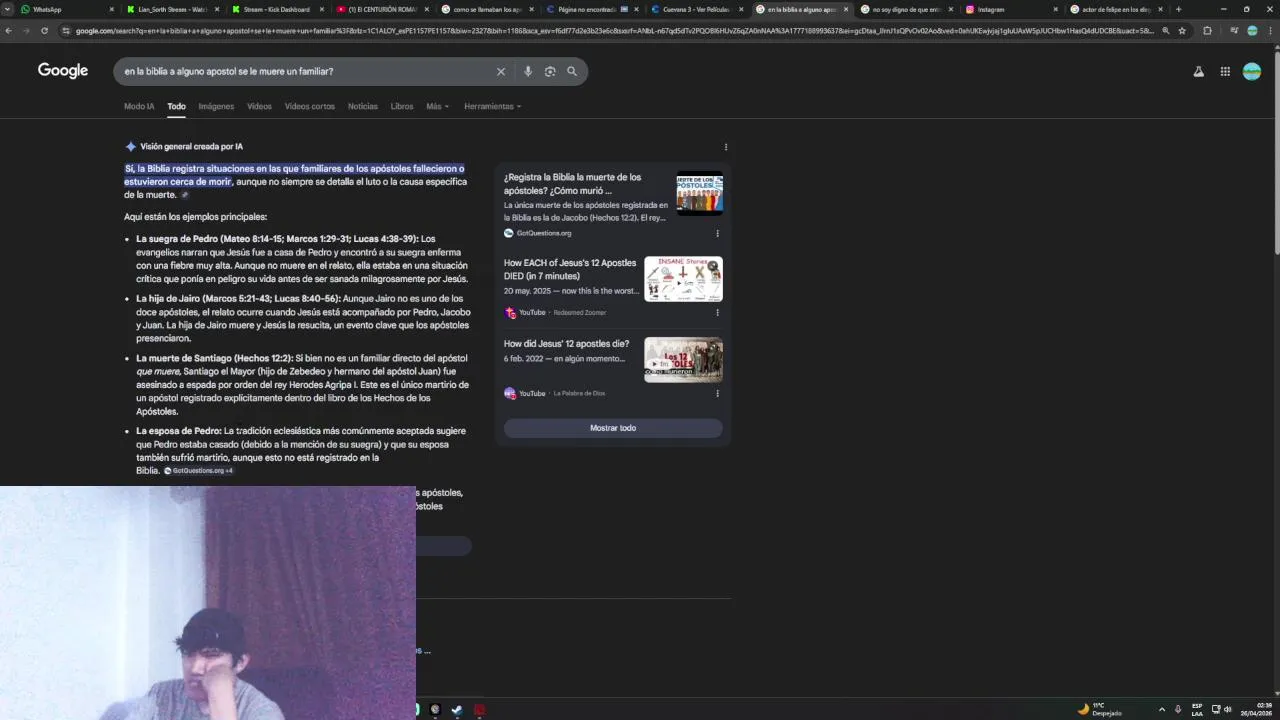
Task: Reload the page with refresh icon
Action: pos(44,31)
